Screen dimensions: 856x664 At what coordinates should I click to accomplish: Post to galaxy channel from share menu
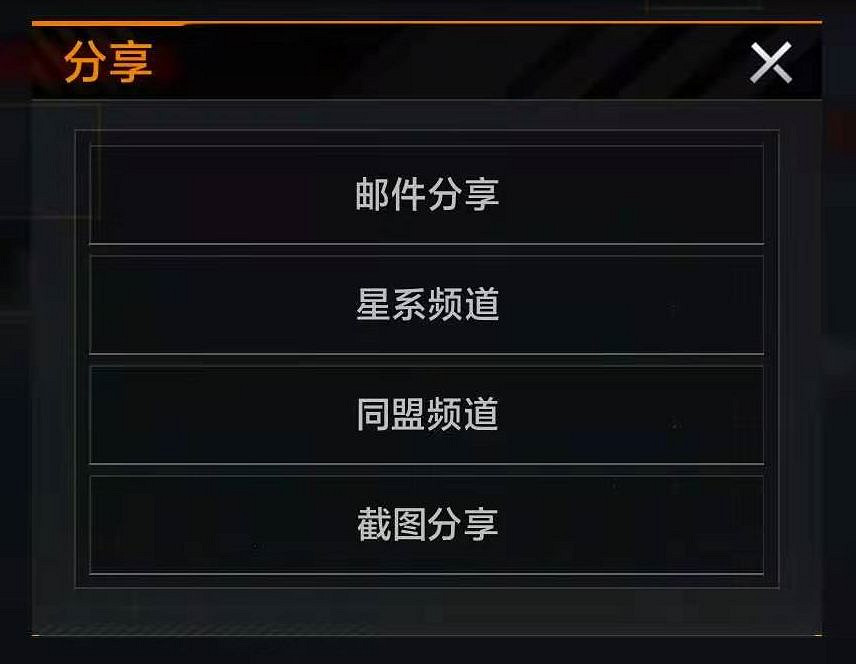(x=428, y=303)
